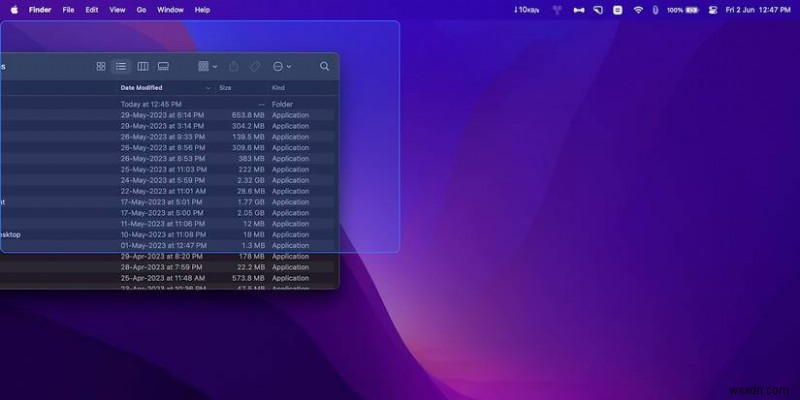This screenshot has height=400, width=800.
Task: Switch Finder to gallery view
Action: (163, 66)
